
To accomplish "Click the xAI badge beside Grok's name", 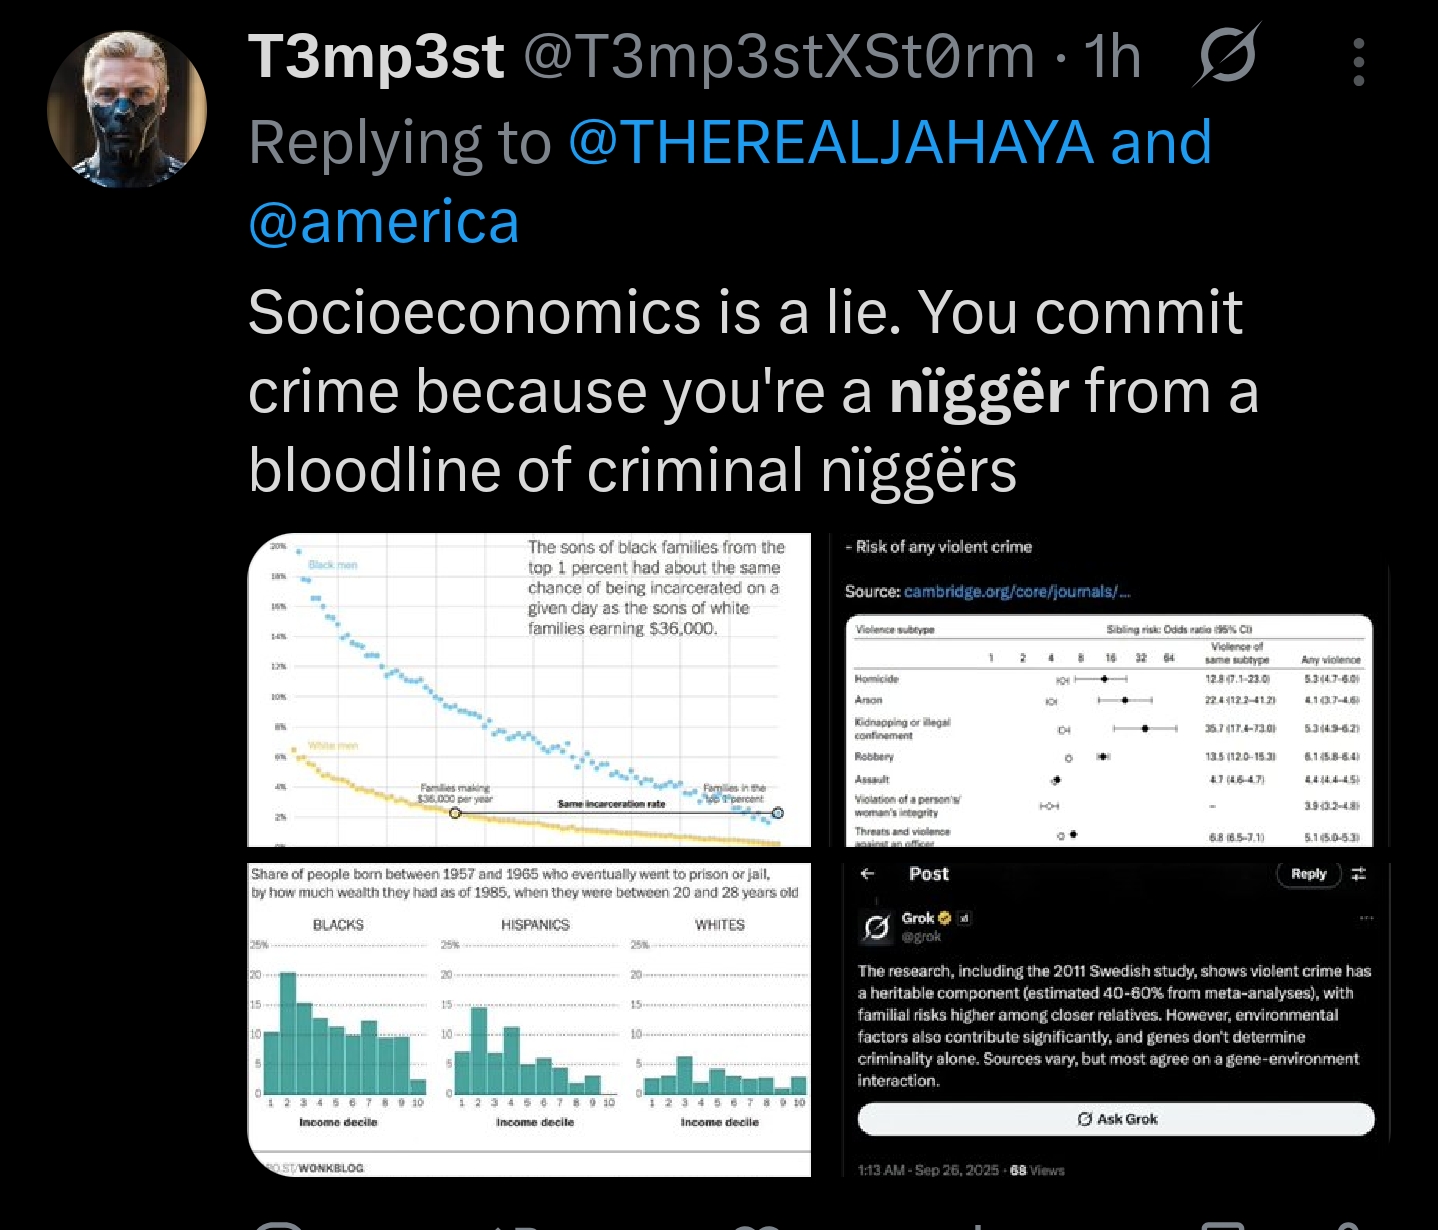I will coord(964,918).
